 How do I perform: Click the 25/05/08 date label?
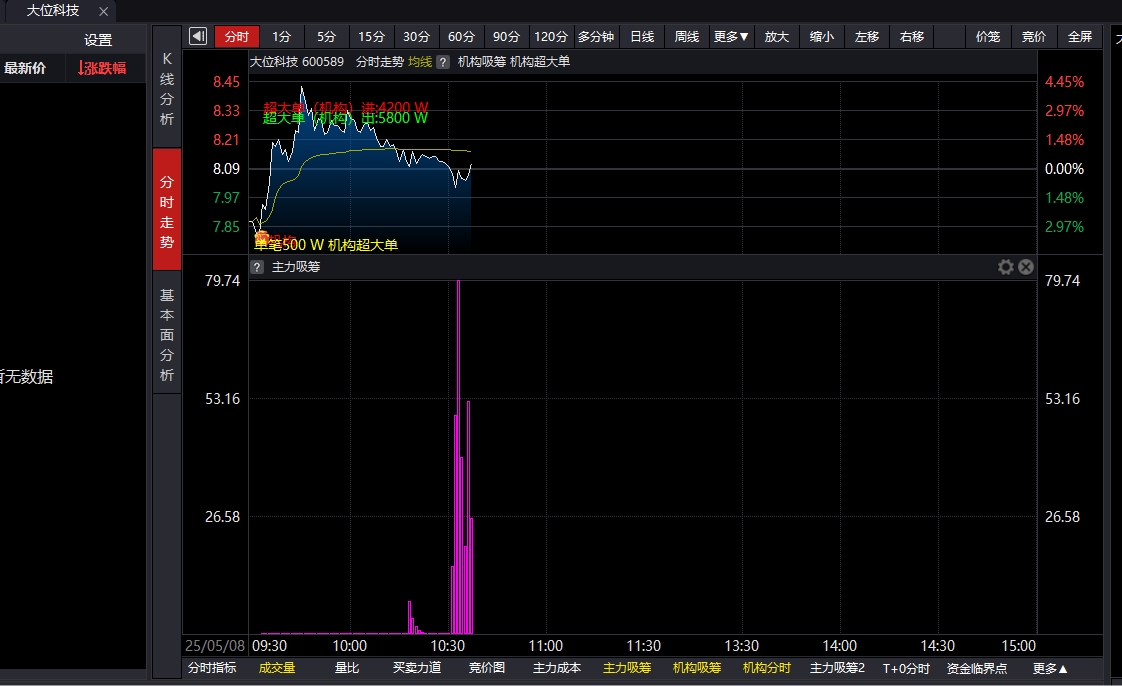tap(215, 646)
